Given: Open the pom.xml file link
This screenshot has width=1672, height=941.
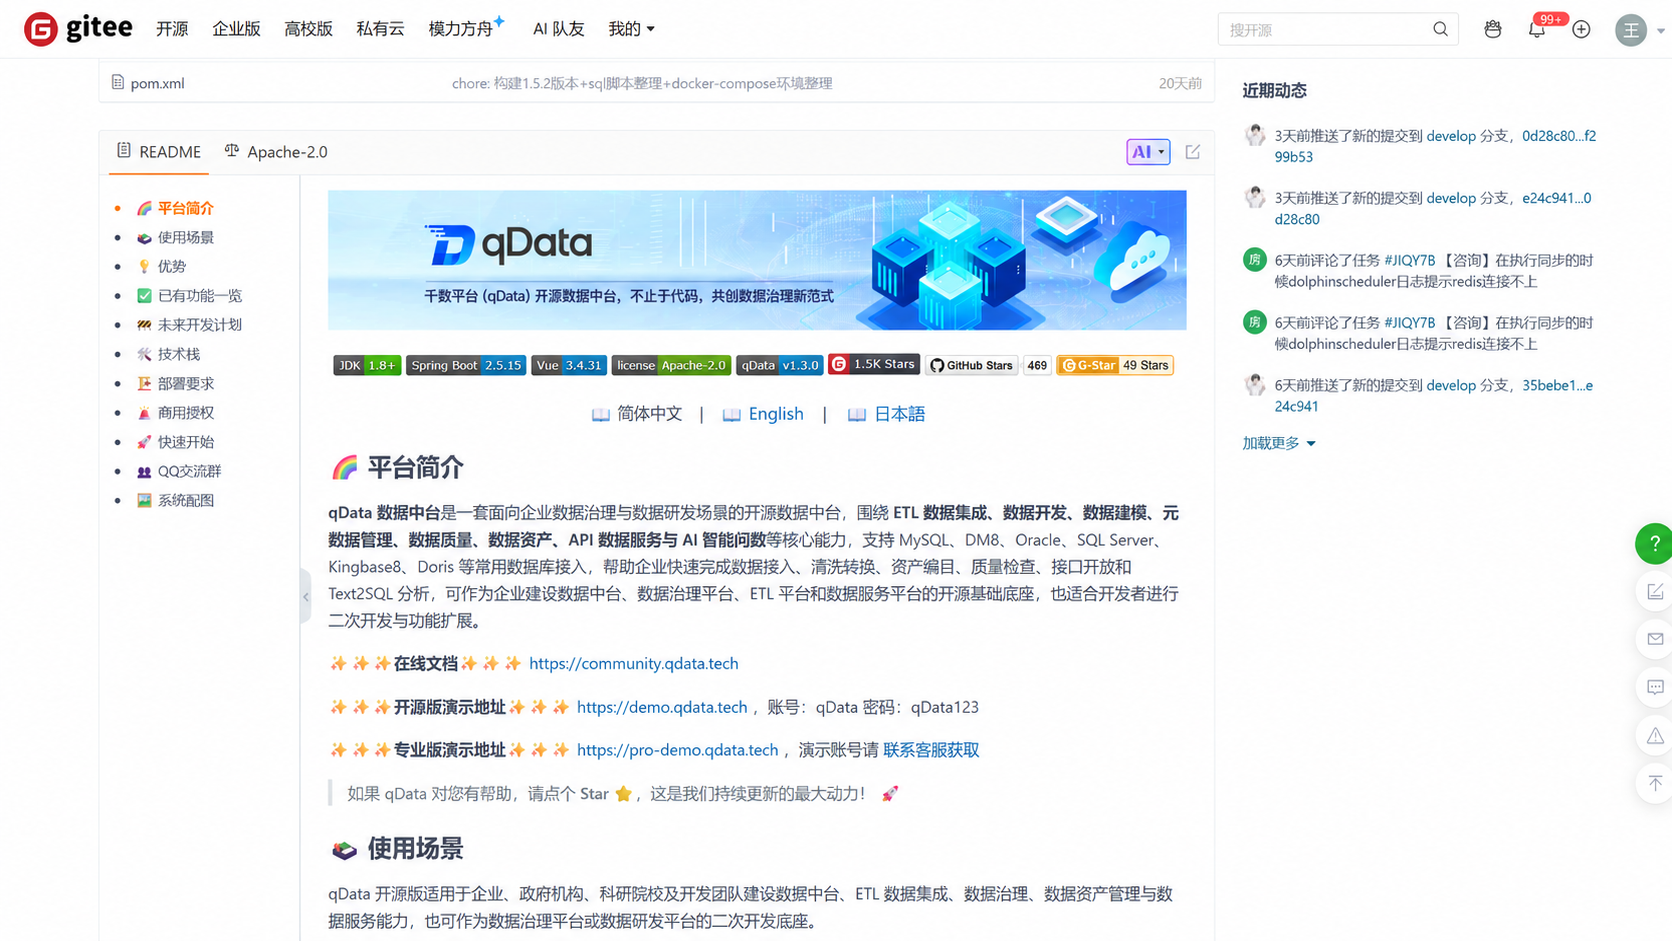Looking at the screenshot, I should coord(157,83).
